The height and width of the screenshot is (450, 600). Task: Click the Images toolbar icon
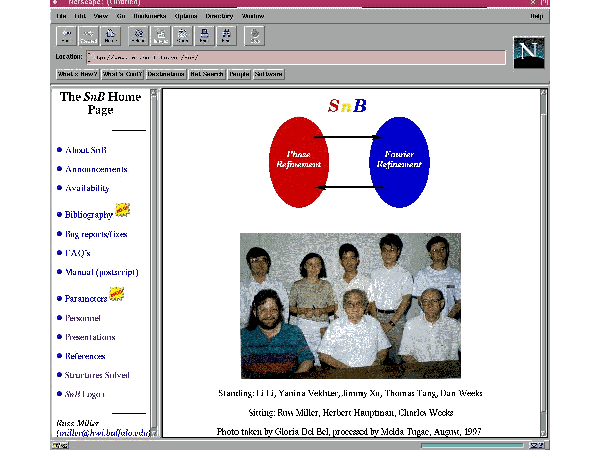click(x=160, y=36)
